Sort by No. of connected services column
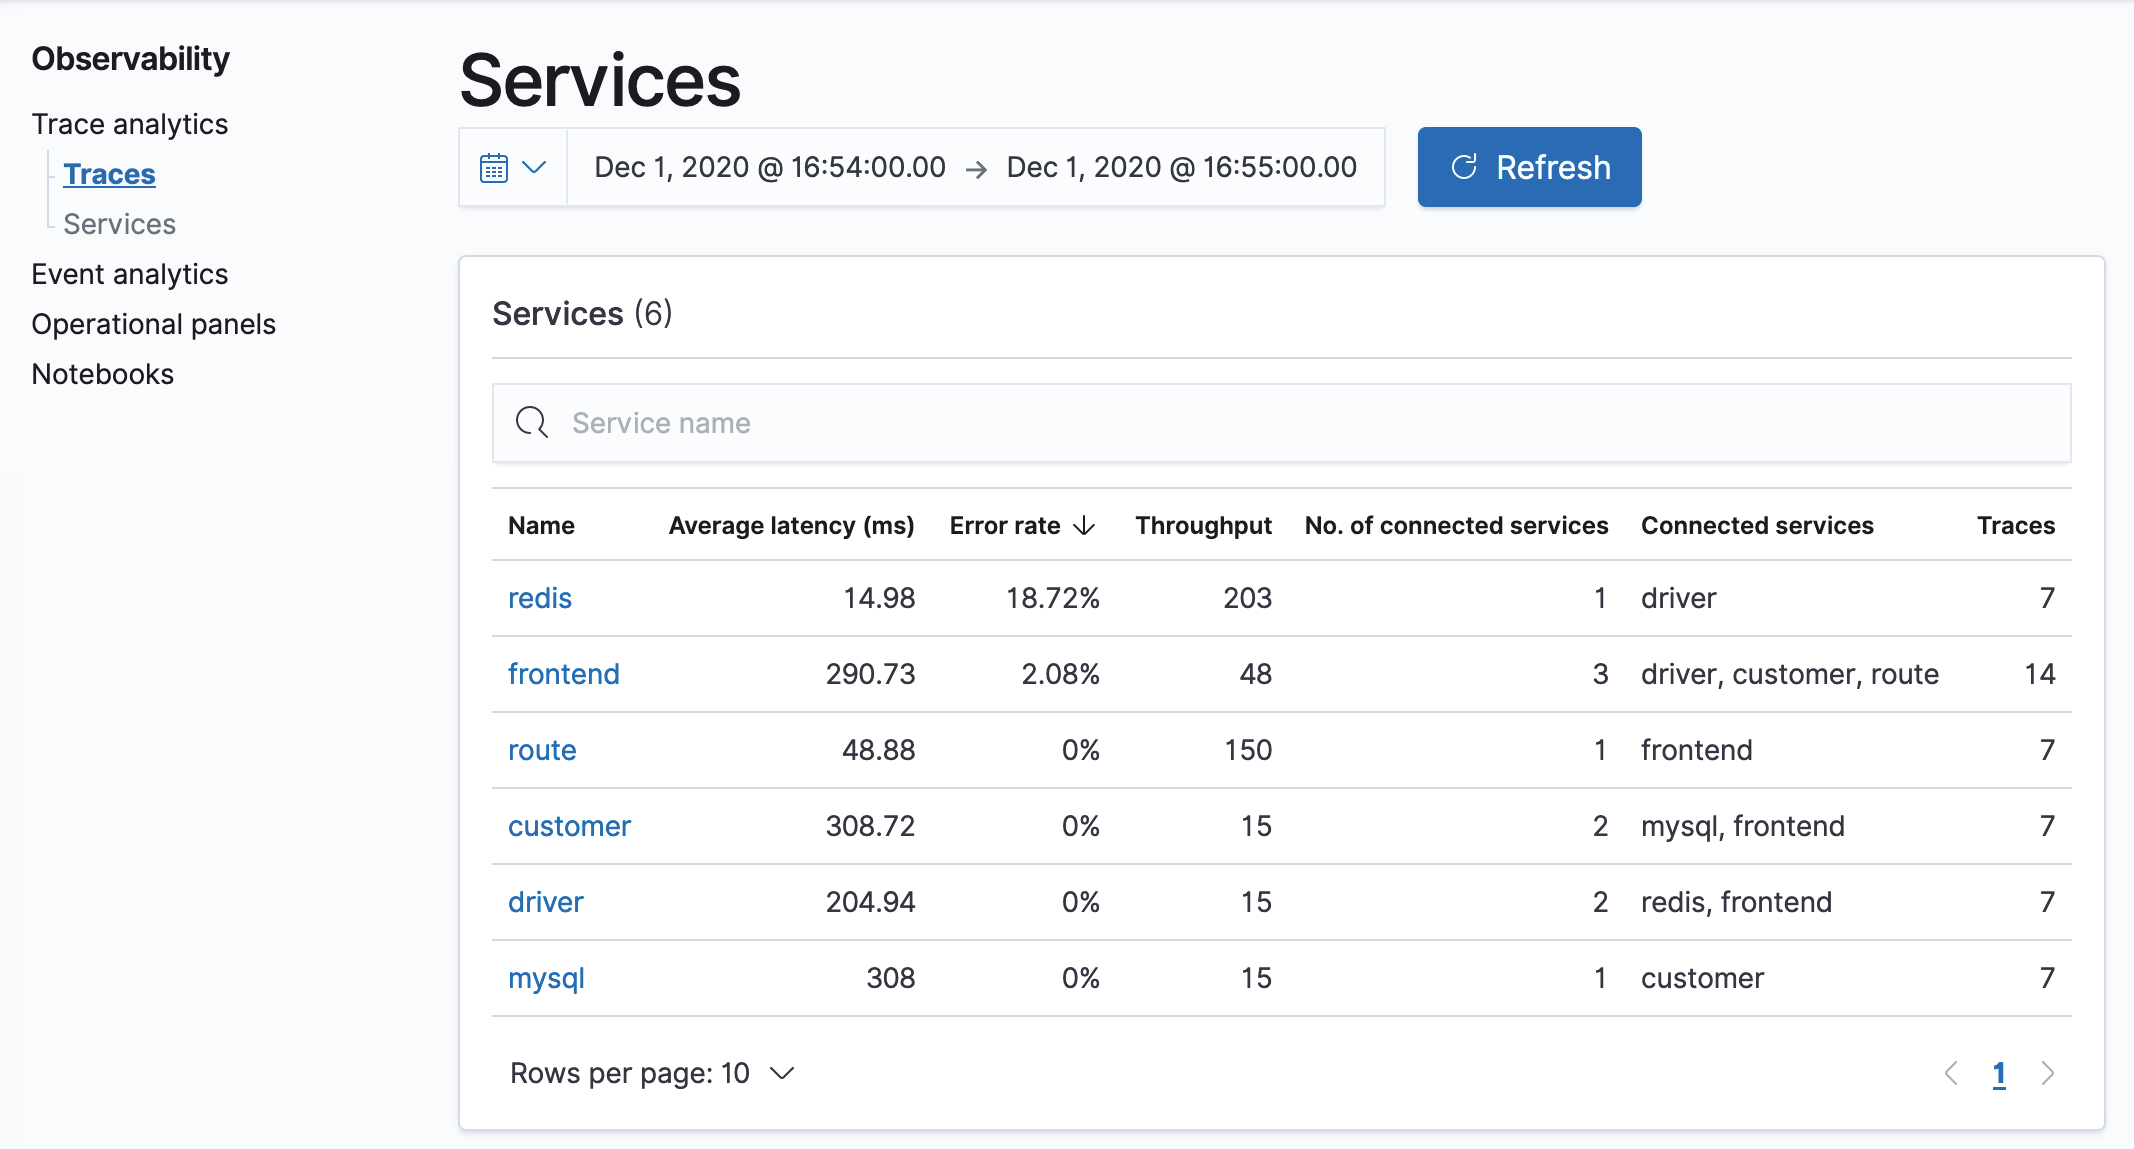 click(1456, 526)
